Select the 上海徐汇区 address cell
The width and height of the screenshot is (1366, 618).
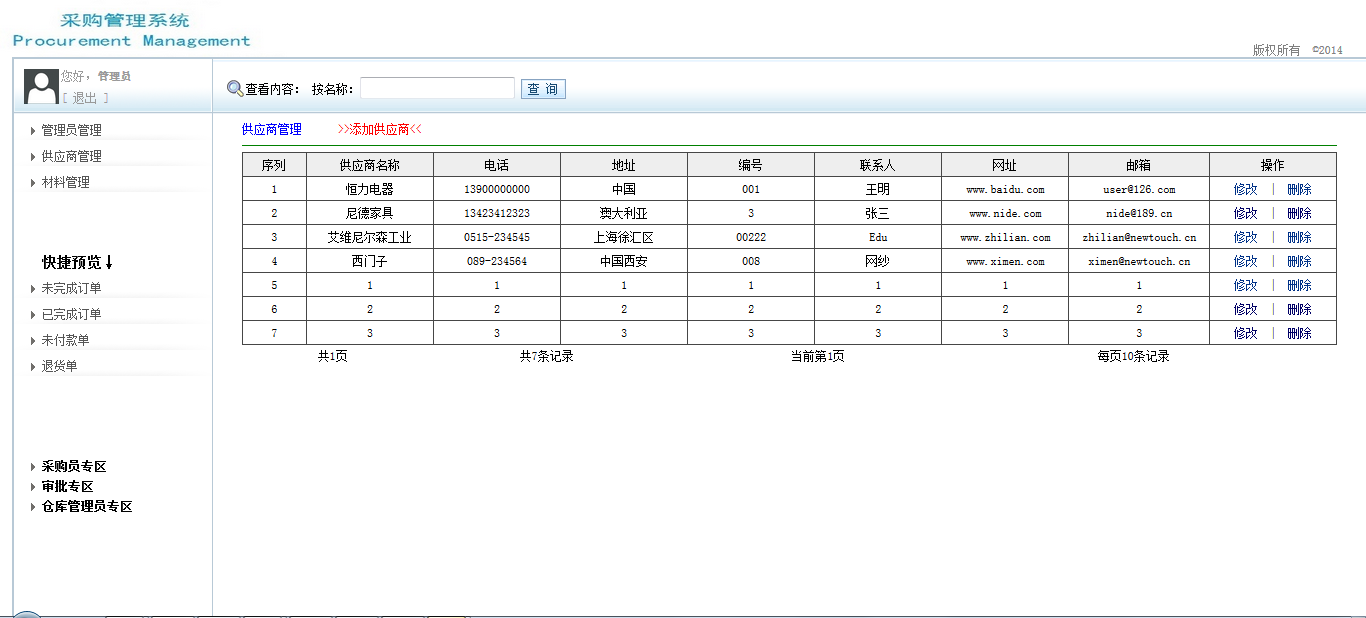coord(624,237)
